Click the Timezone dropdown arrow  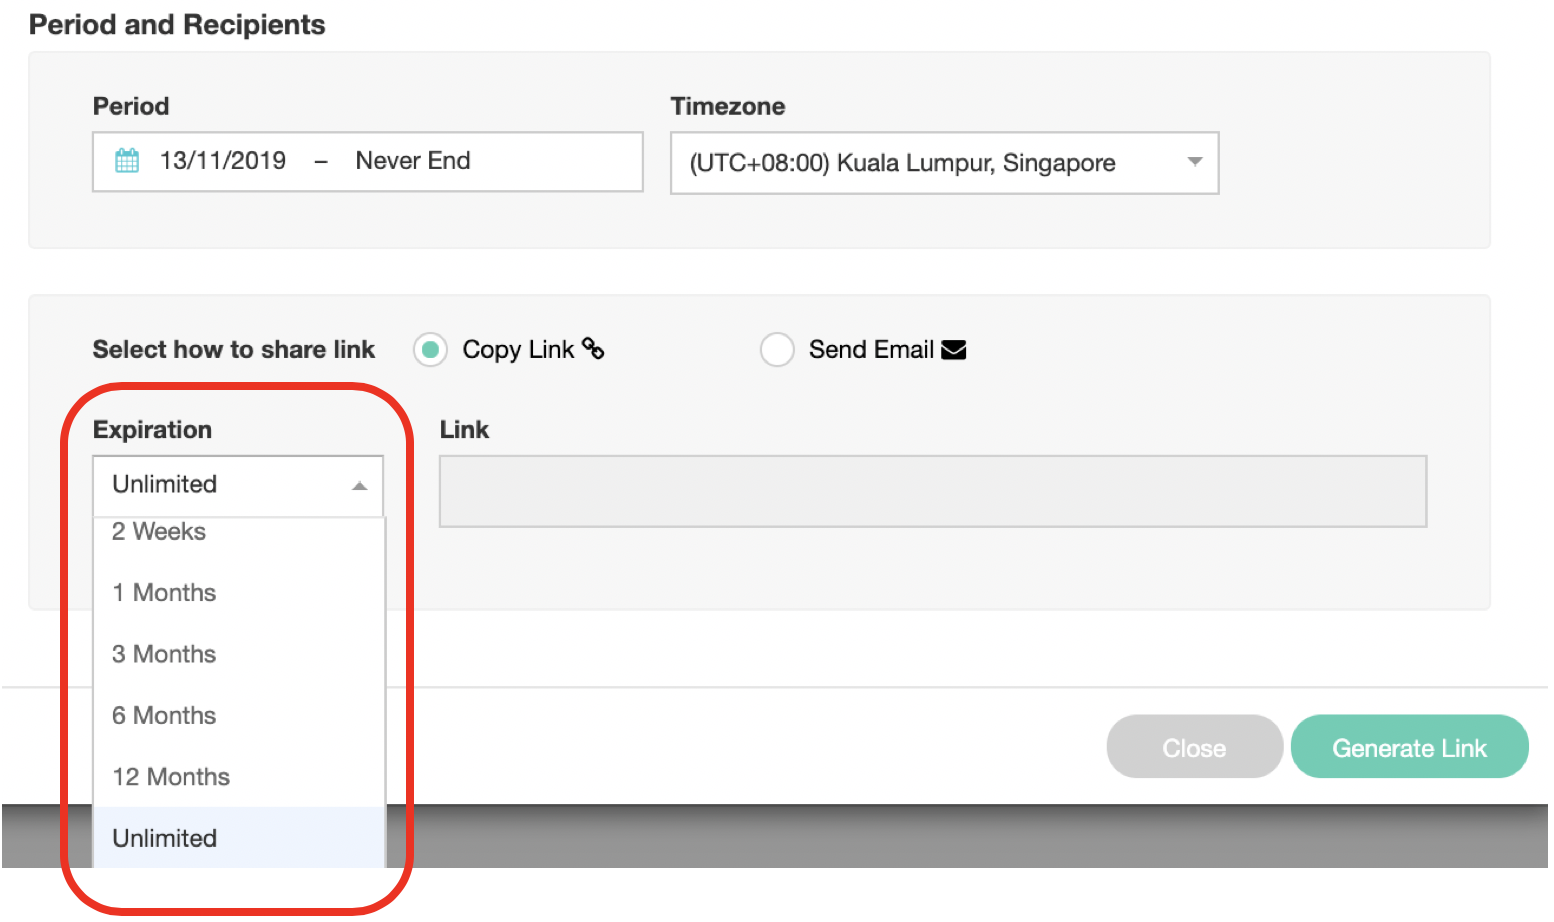tap(1194, 162)
